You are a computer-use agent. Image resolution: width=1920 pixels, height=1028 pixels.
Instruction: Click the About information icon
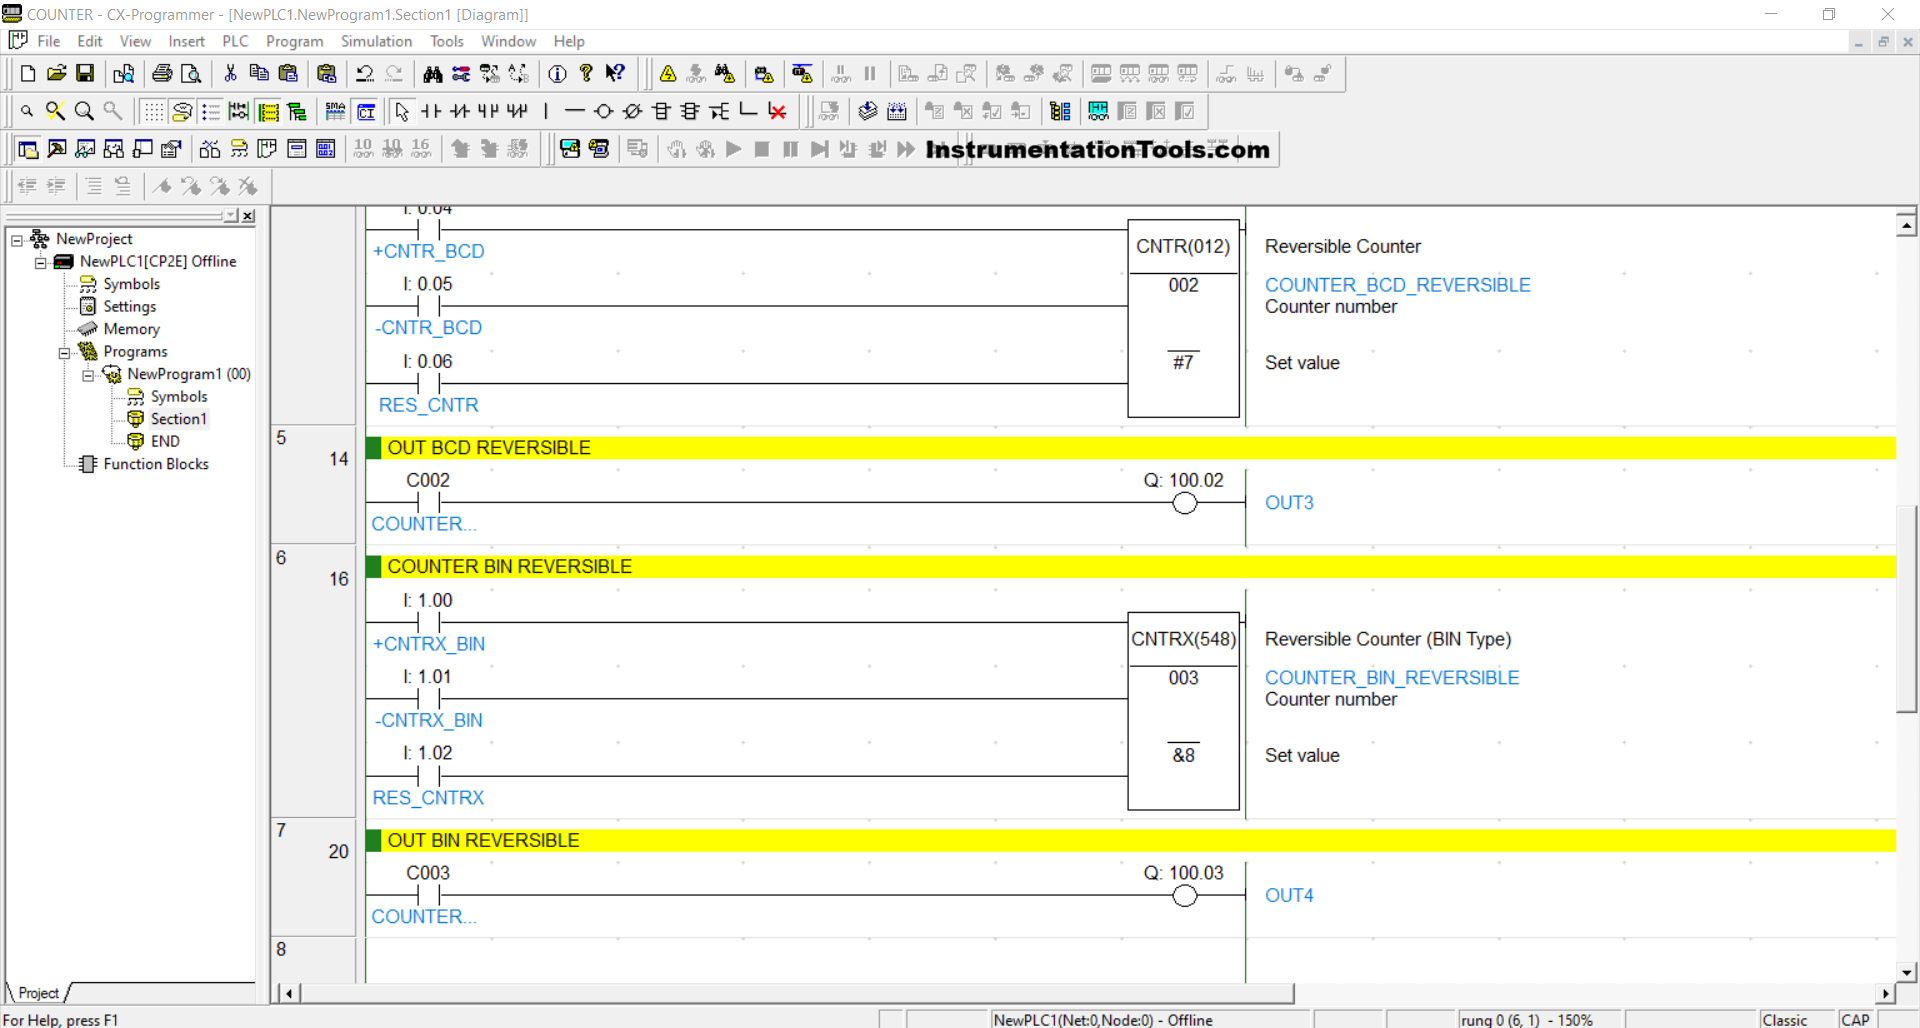[558, 74]
